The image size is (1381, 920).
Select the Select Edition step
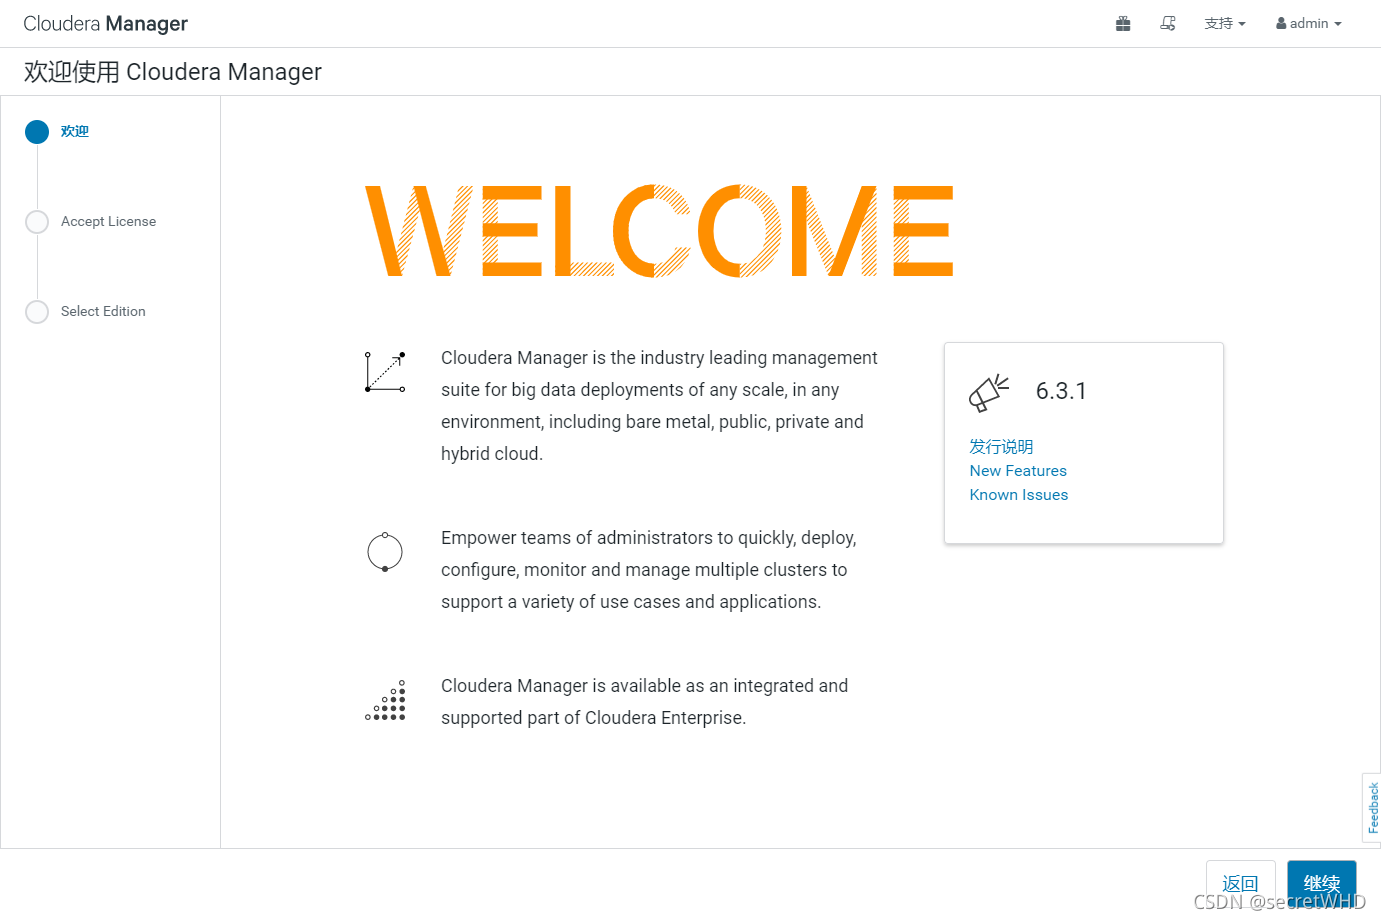[103, 311]
